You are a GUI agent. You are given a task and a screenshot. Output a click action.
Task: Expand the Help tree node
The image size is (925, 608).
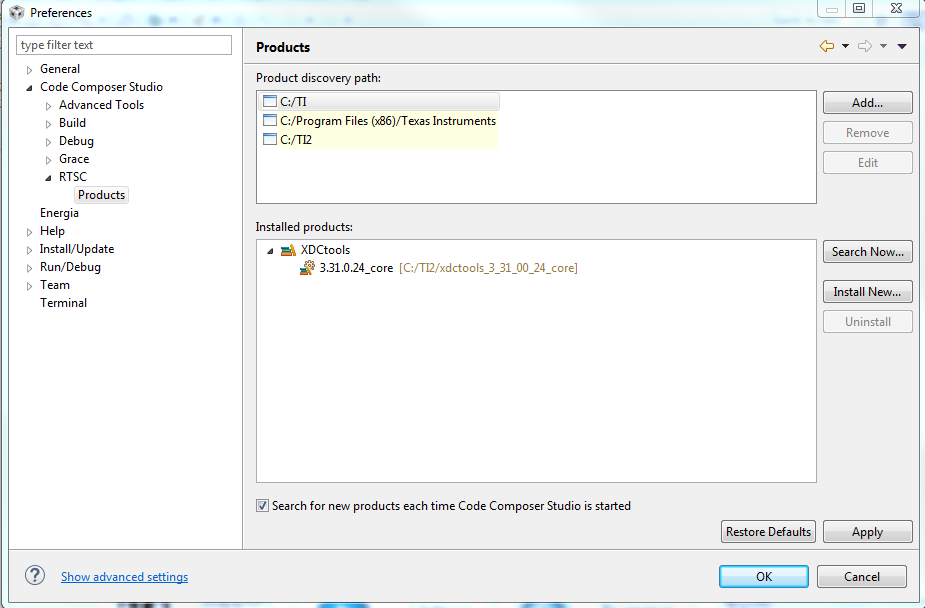click(29, 232)
